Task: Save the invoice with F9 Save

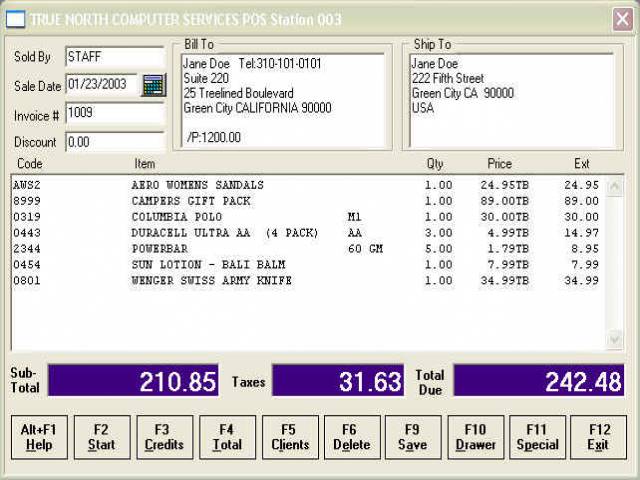Action: point(412,437)
